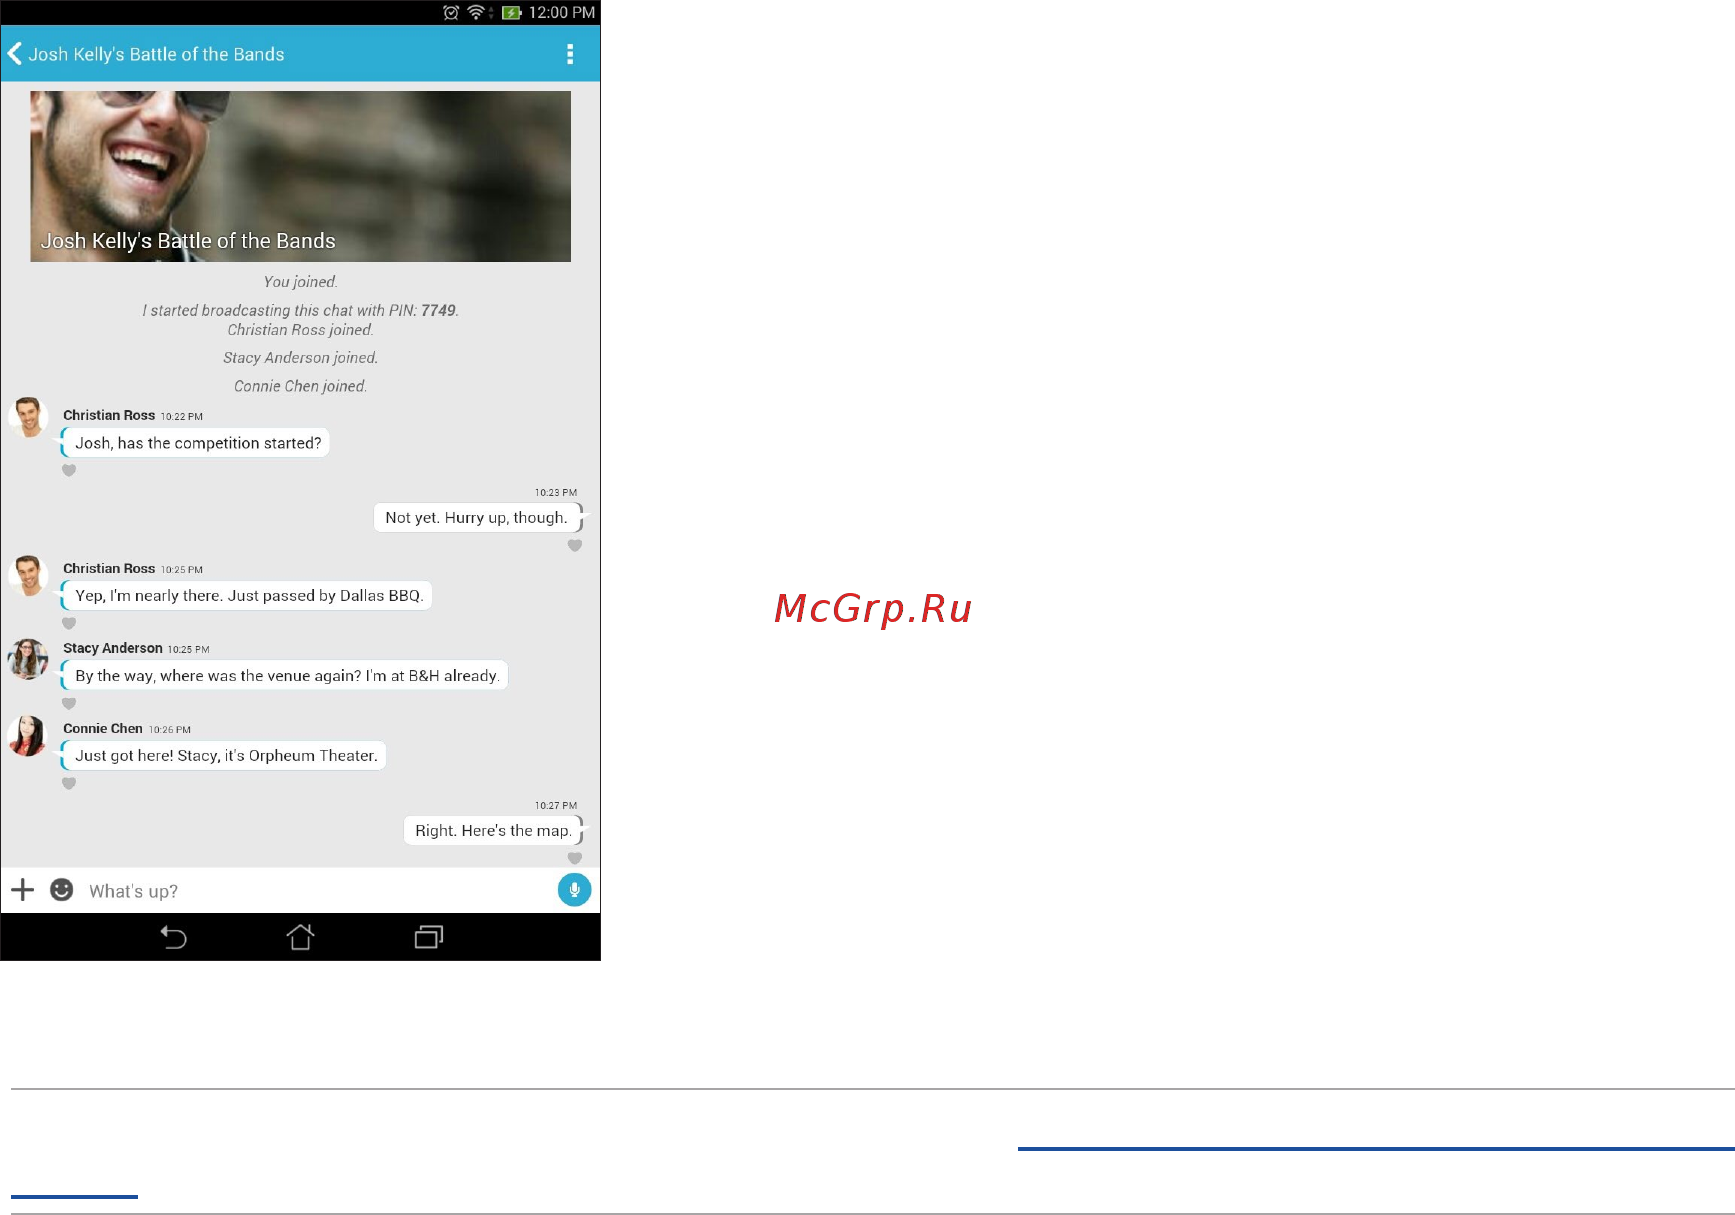The width and height of the screenshot is (1735, 1215).
Task: Like the "Dallas BBQ" message heart
Action: pos(69,623)
